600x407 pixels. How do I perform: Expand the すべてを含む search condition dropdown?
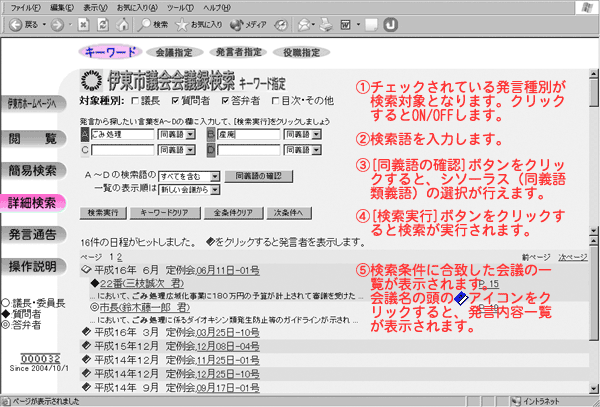click(198, 176)
